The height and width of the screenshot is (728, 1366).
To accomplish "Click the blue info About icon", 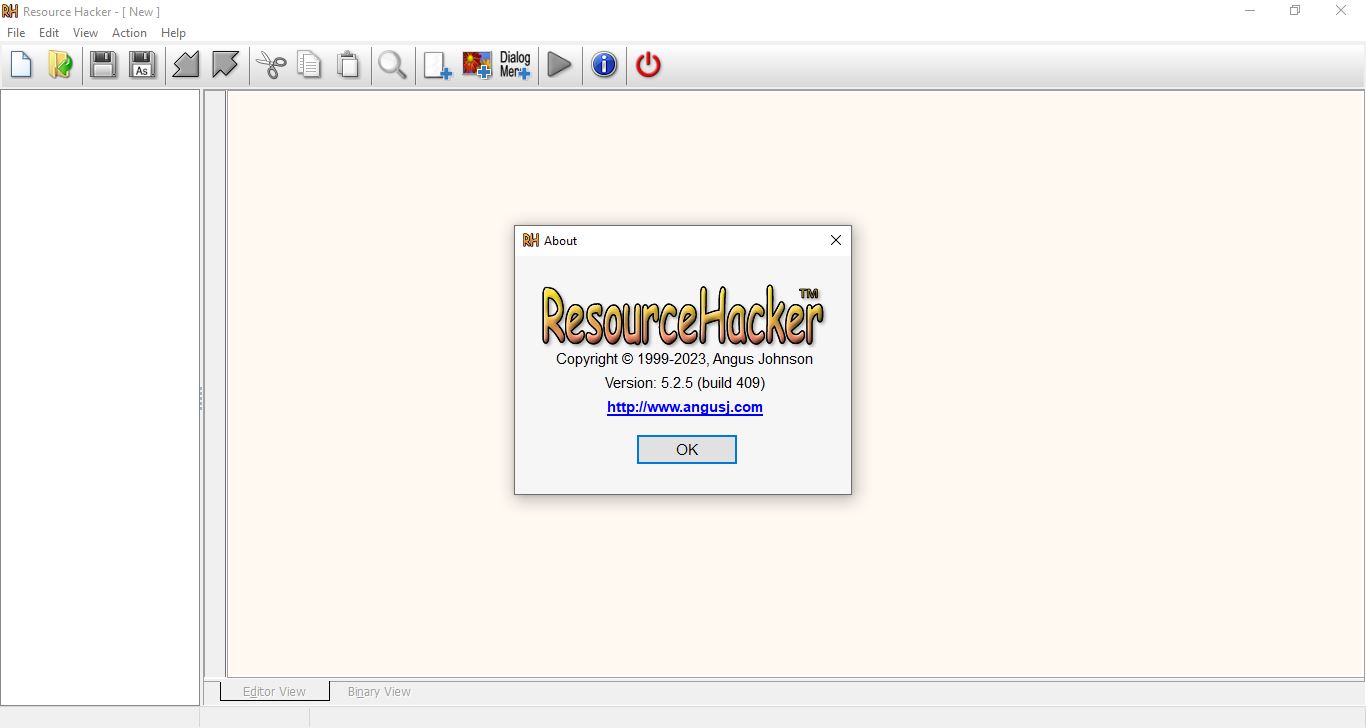I will [x=604, y=65].
